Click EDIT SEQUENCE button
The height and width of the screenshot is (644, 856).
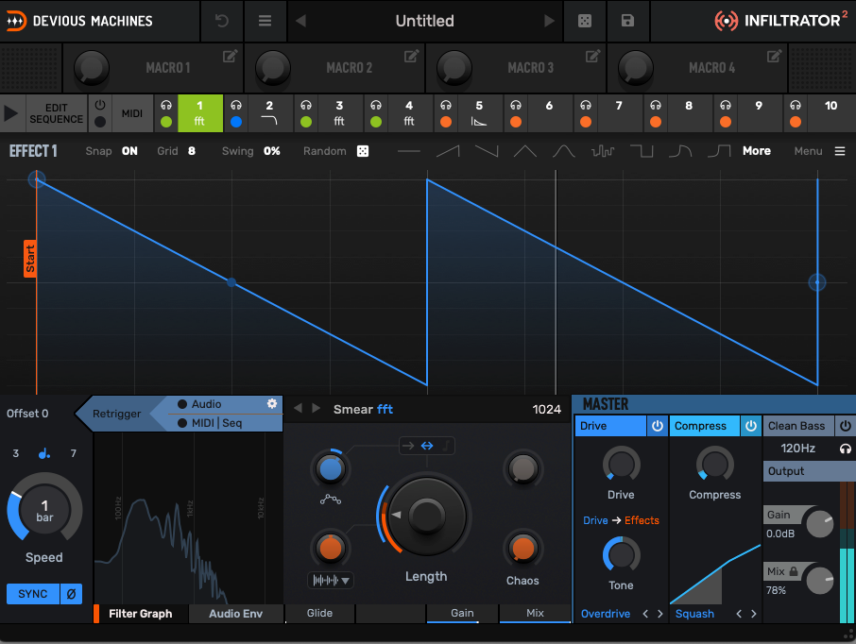[x=56, y=113]
